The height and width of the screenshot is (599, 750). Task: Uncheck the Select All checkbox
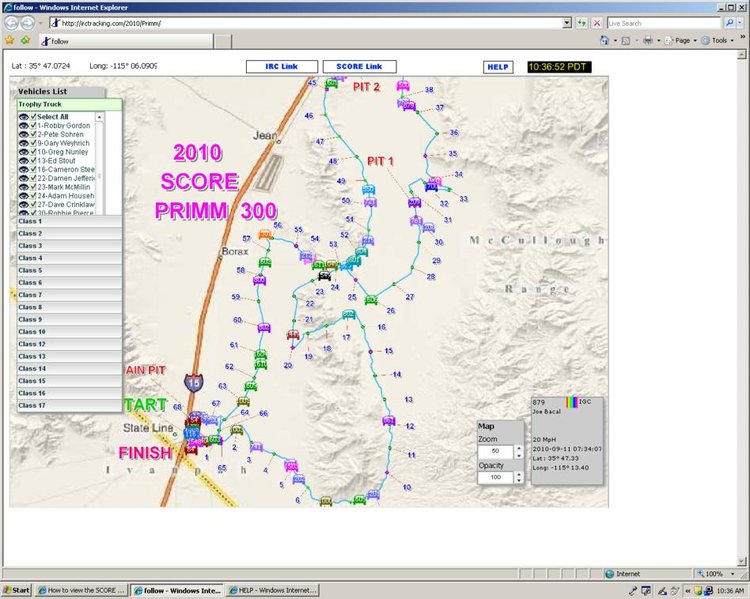[x=33, y=117]
